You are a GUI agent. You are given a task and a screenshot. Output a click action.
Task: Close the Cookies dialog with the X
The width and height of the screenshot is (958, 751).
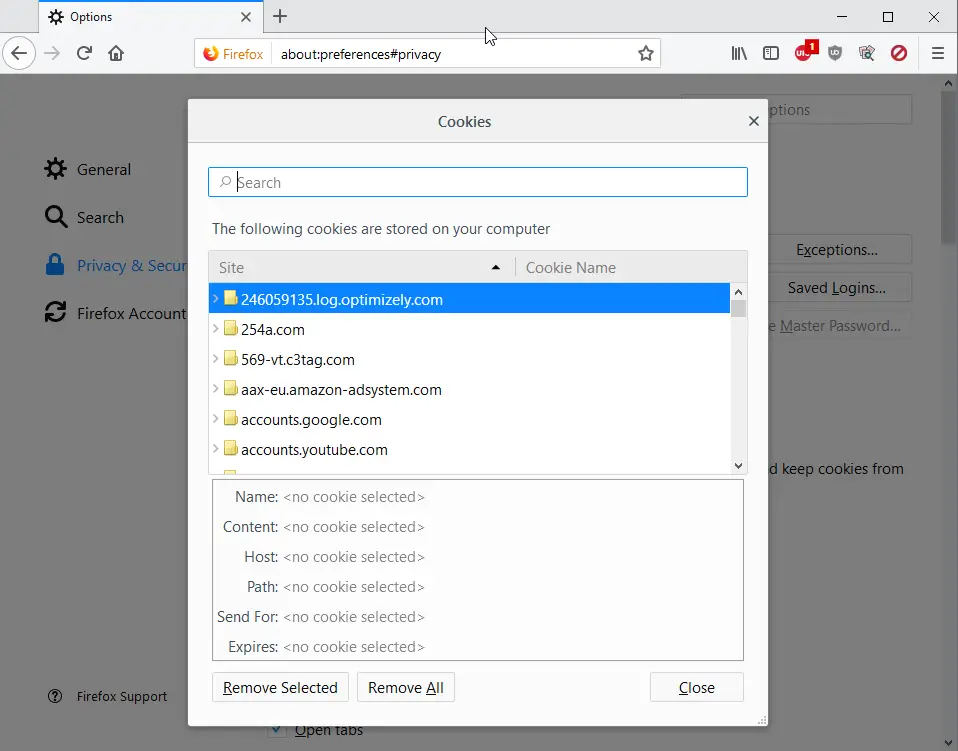[754, 121]
